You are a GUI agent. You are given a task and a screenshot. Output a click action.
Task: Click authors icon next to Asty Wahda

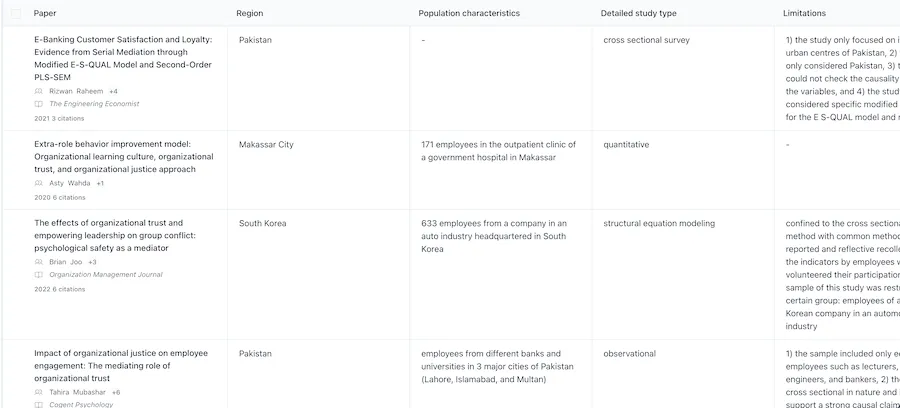(38, 184)
